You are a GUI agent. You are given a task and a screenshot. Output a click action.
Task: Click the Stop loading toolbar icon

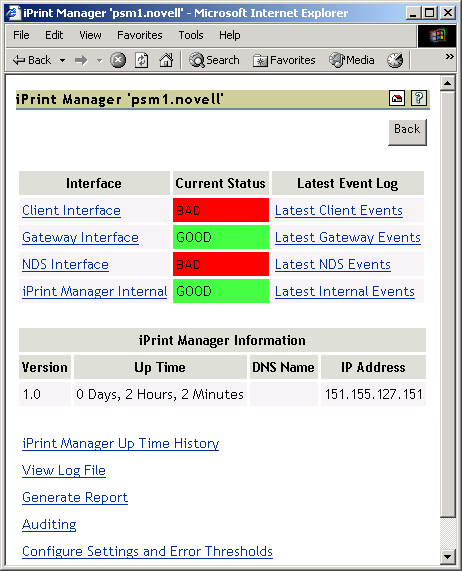118,60
